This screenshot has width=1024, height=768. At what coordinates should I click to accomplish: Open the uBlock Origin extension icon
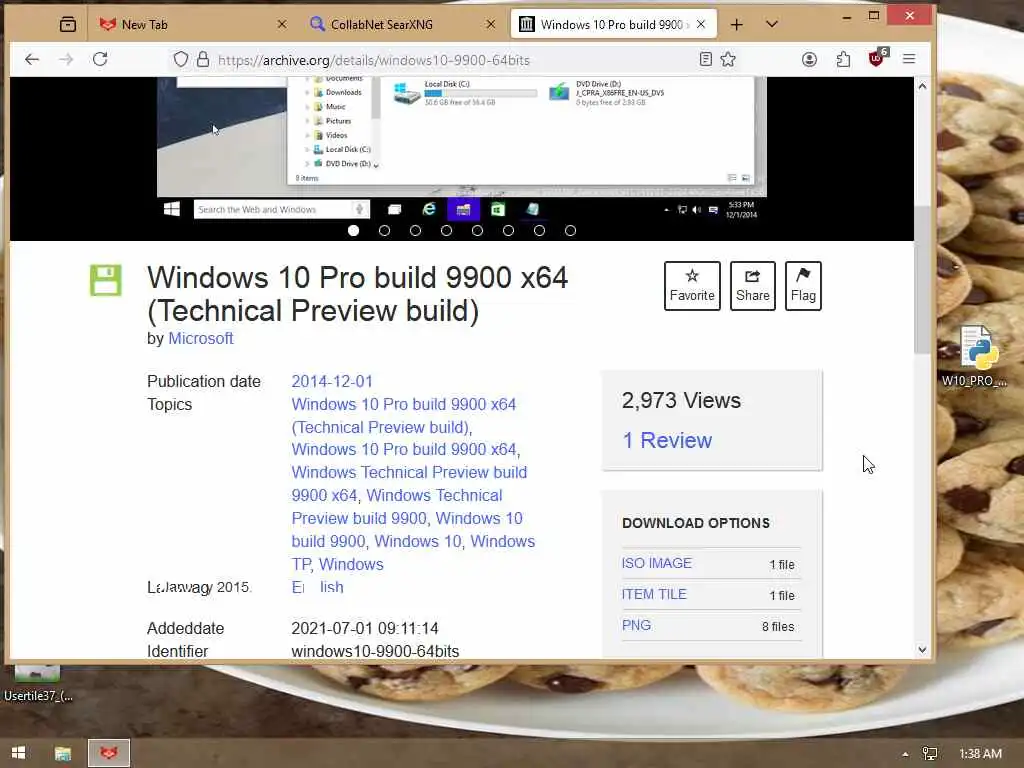click(x=877, y=59)
